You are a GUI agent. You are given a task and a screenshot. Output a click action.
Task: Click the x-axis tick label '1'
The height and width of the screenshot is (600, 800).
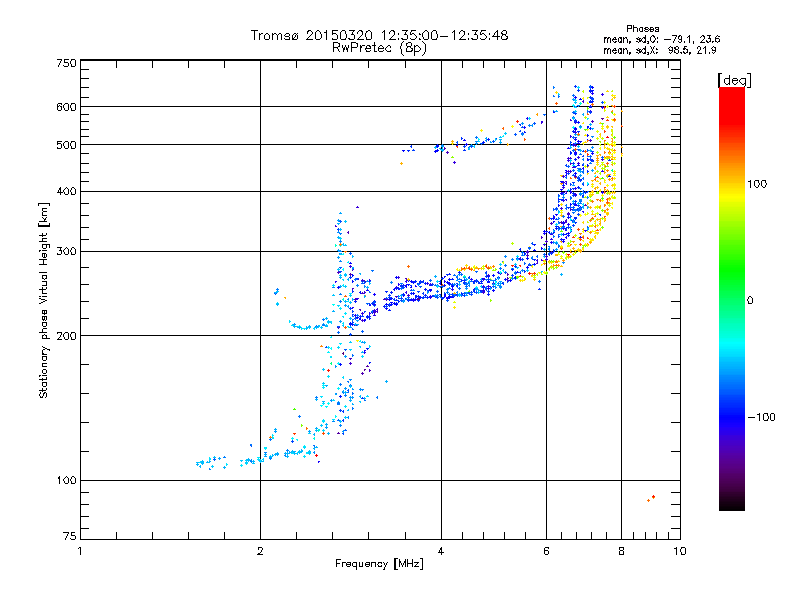[x=80, y=551]
